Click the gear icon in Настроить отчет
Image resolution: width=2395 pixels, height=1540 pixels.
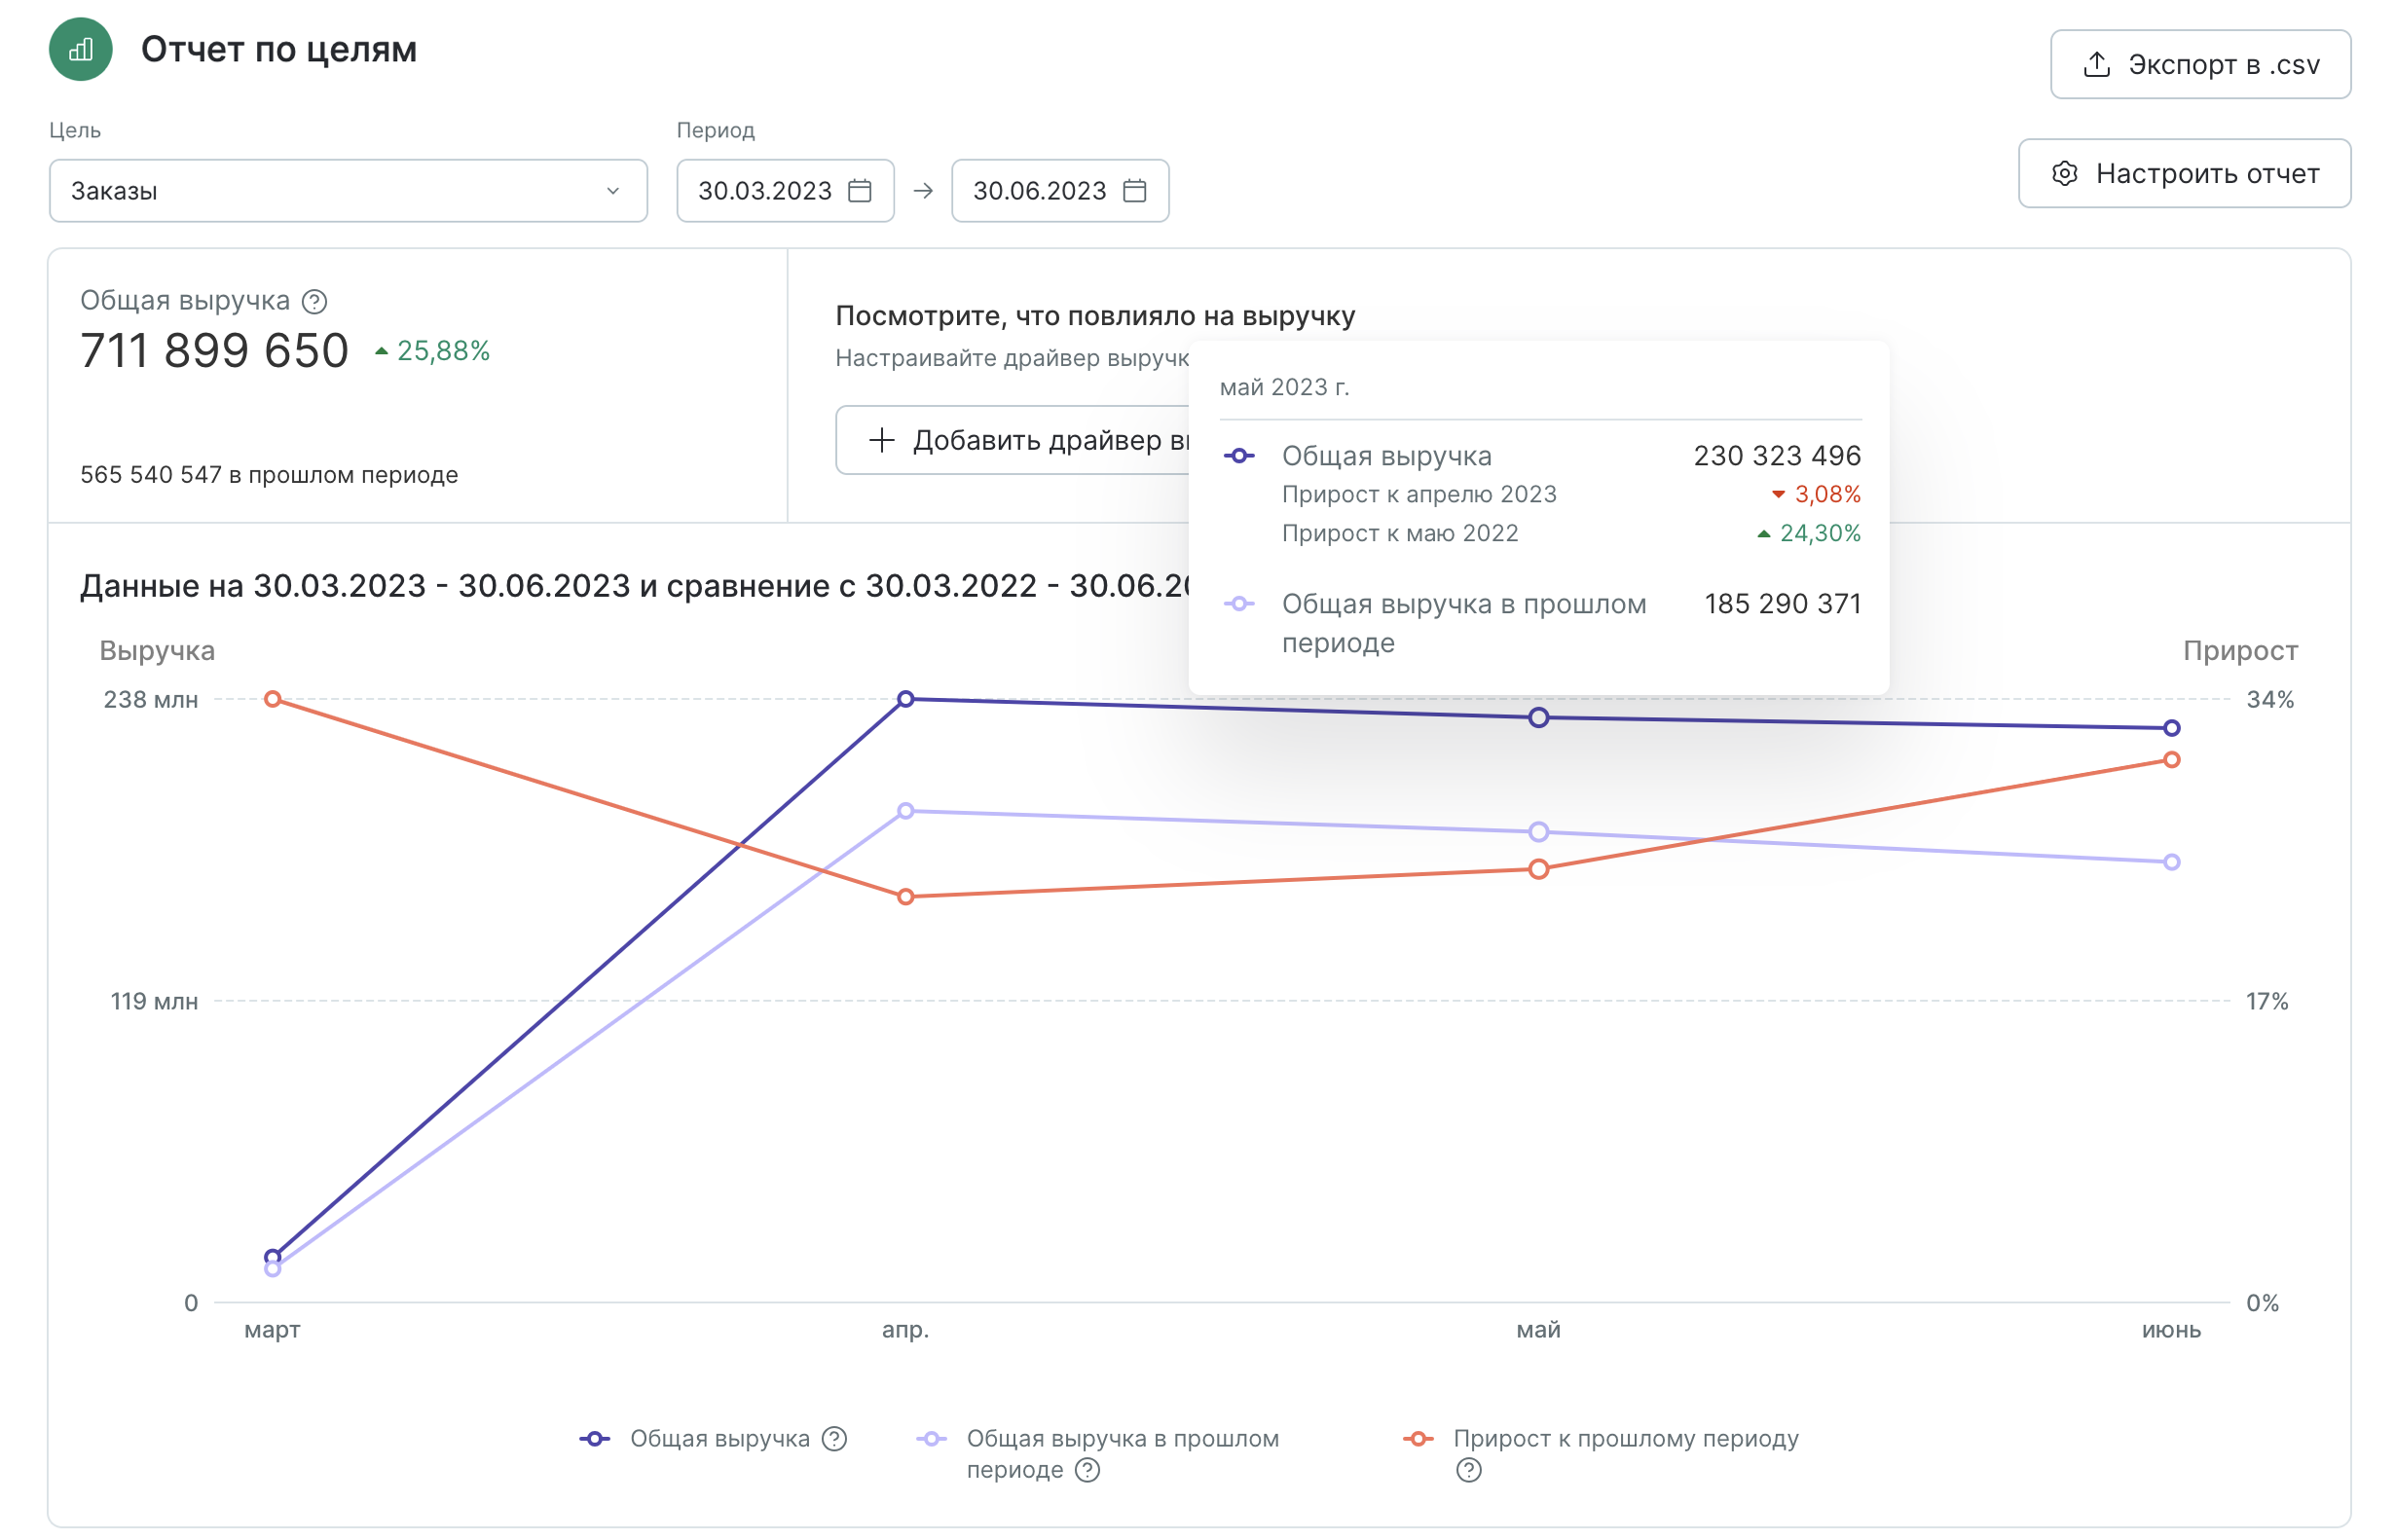(2064, 173)
